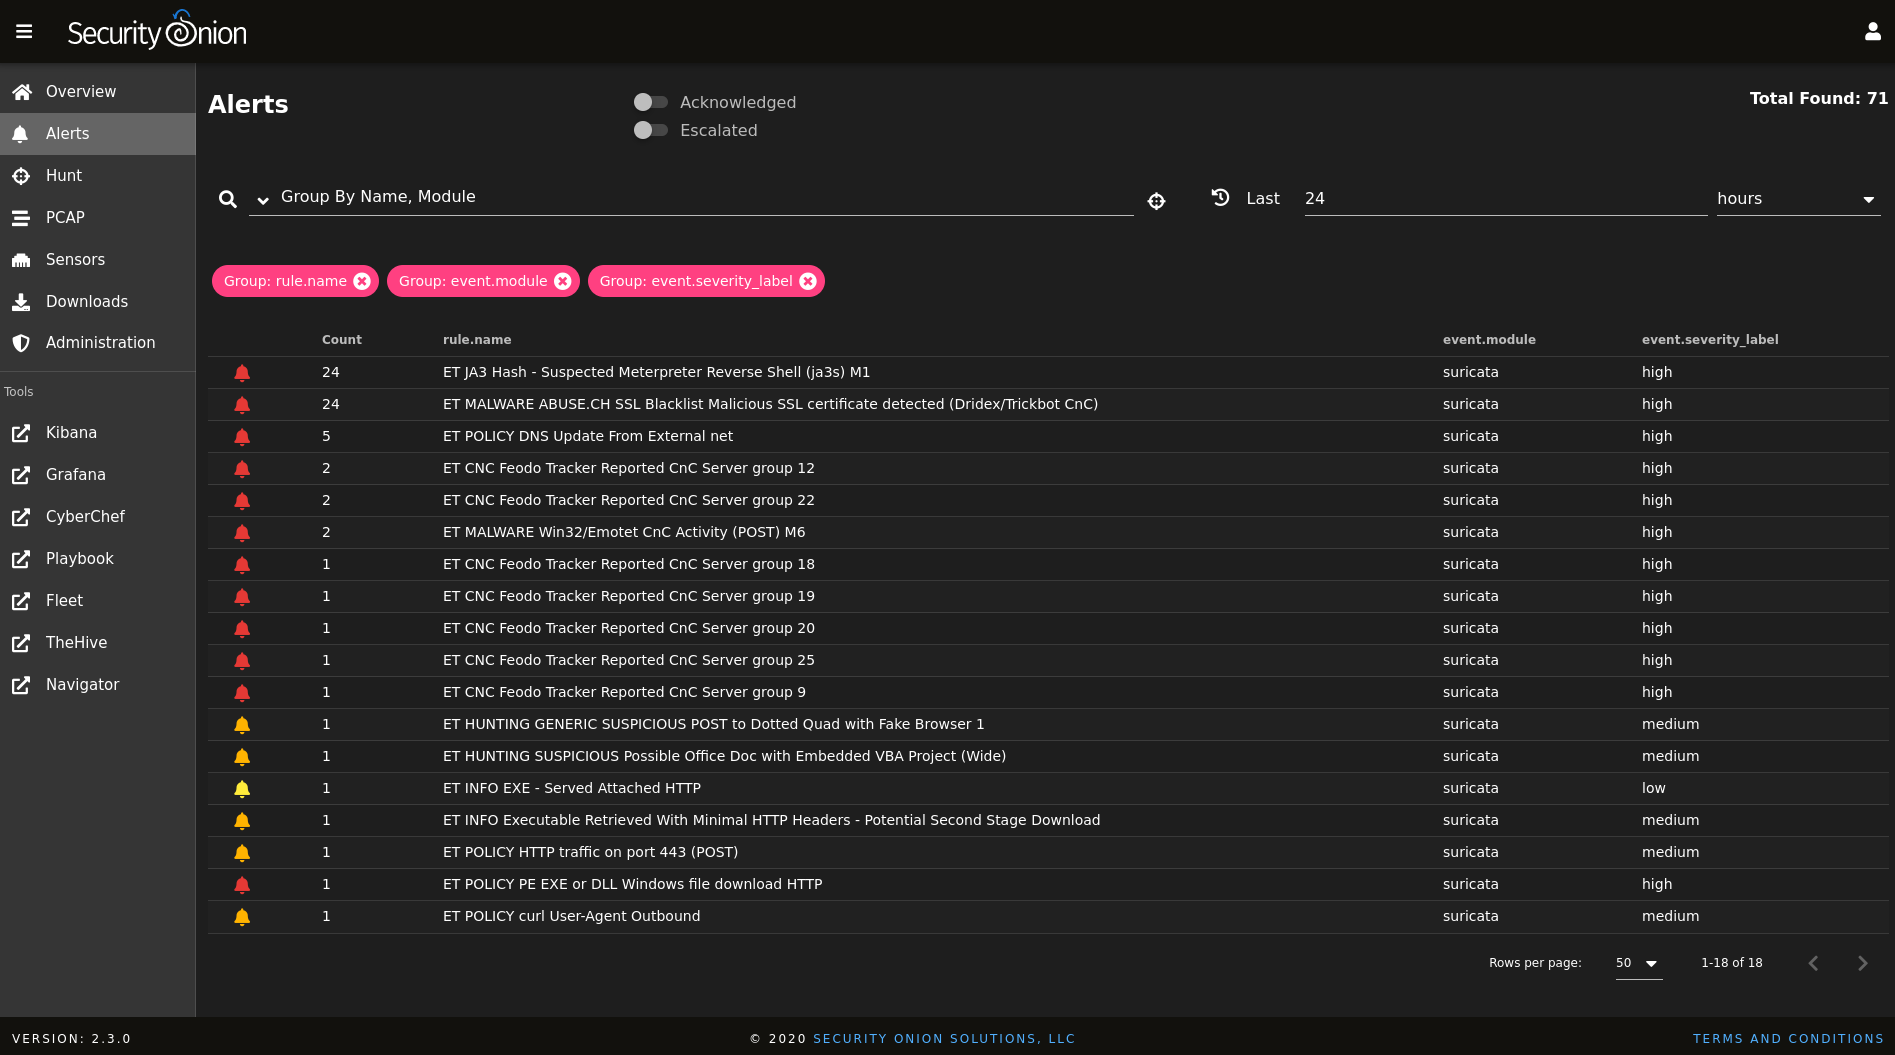The height and width of the screenshot is (1055, 1895).
Task: Enable the Escalated toggle
Action: coord(650,130)
